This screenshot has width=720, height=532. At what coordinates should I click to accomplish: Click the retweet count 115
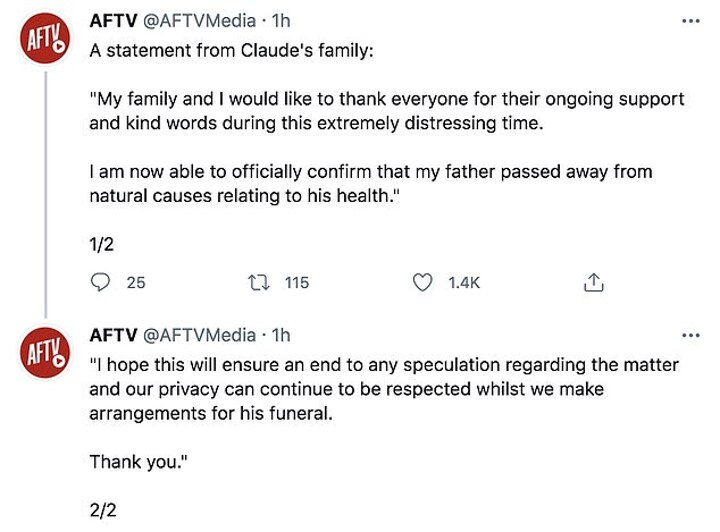point(297,283)
